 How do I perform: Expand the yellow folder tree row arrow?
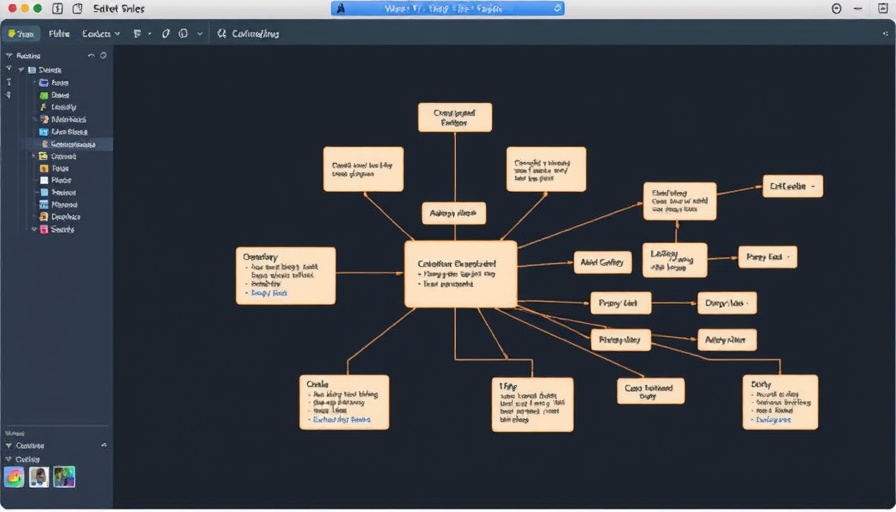33,156
